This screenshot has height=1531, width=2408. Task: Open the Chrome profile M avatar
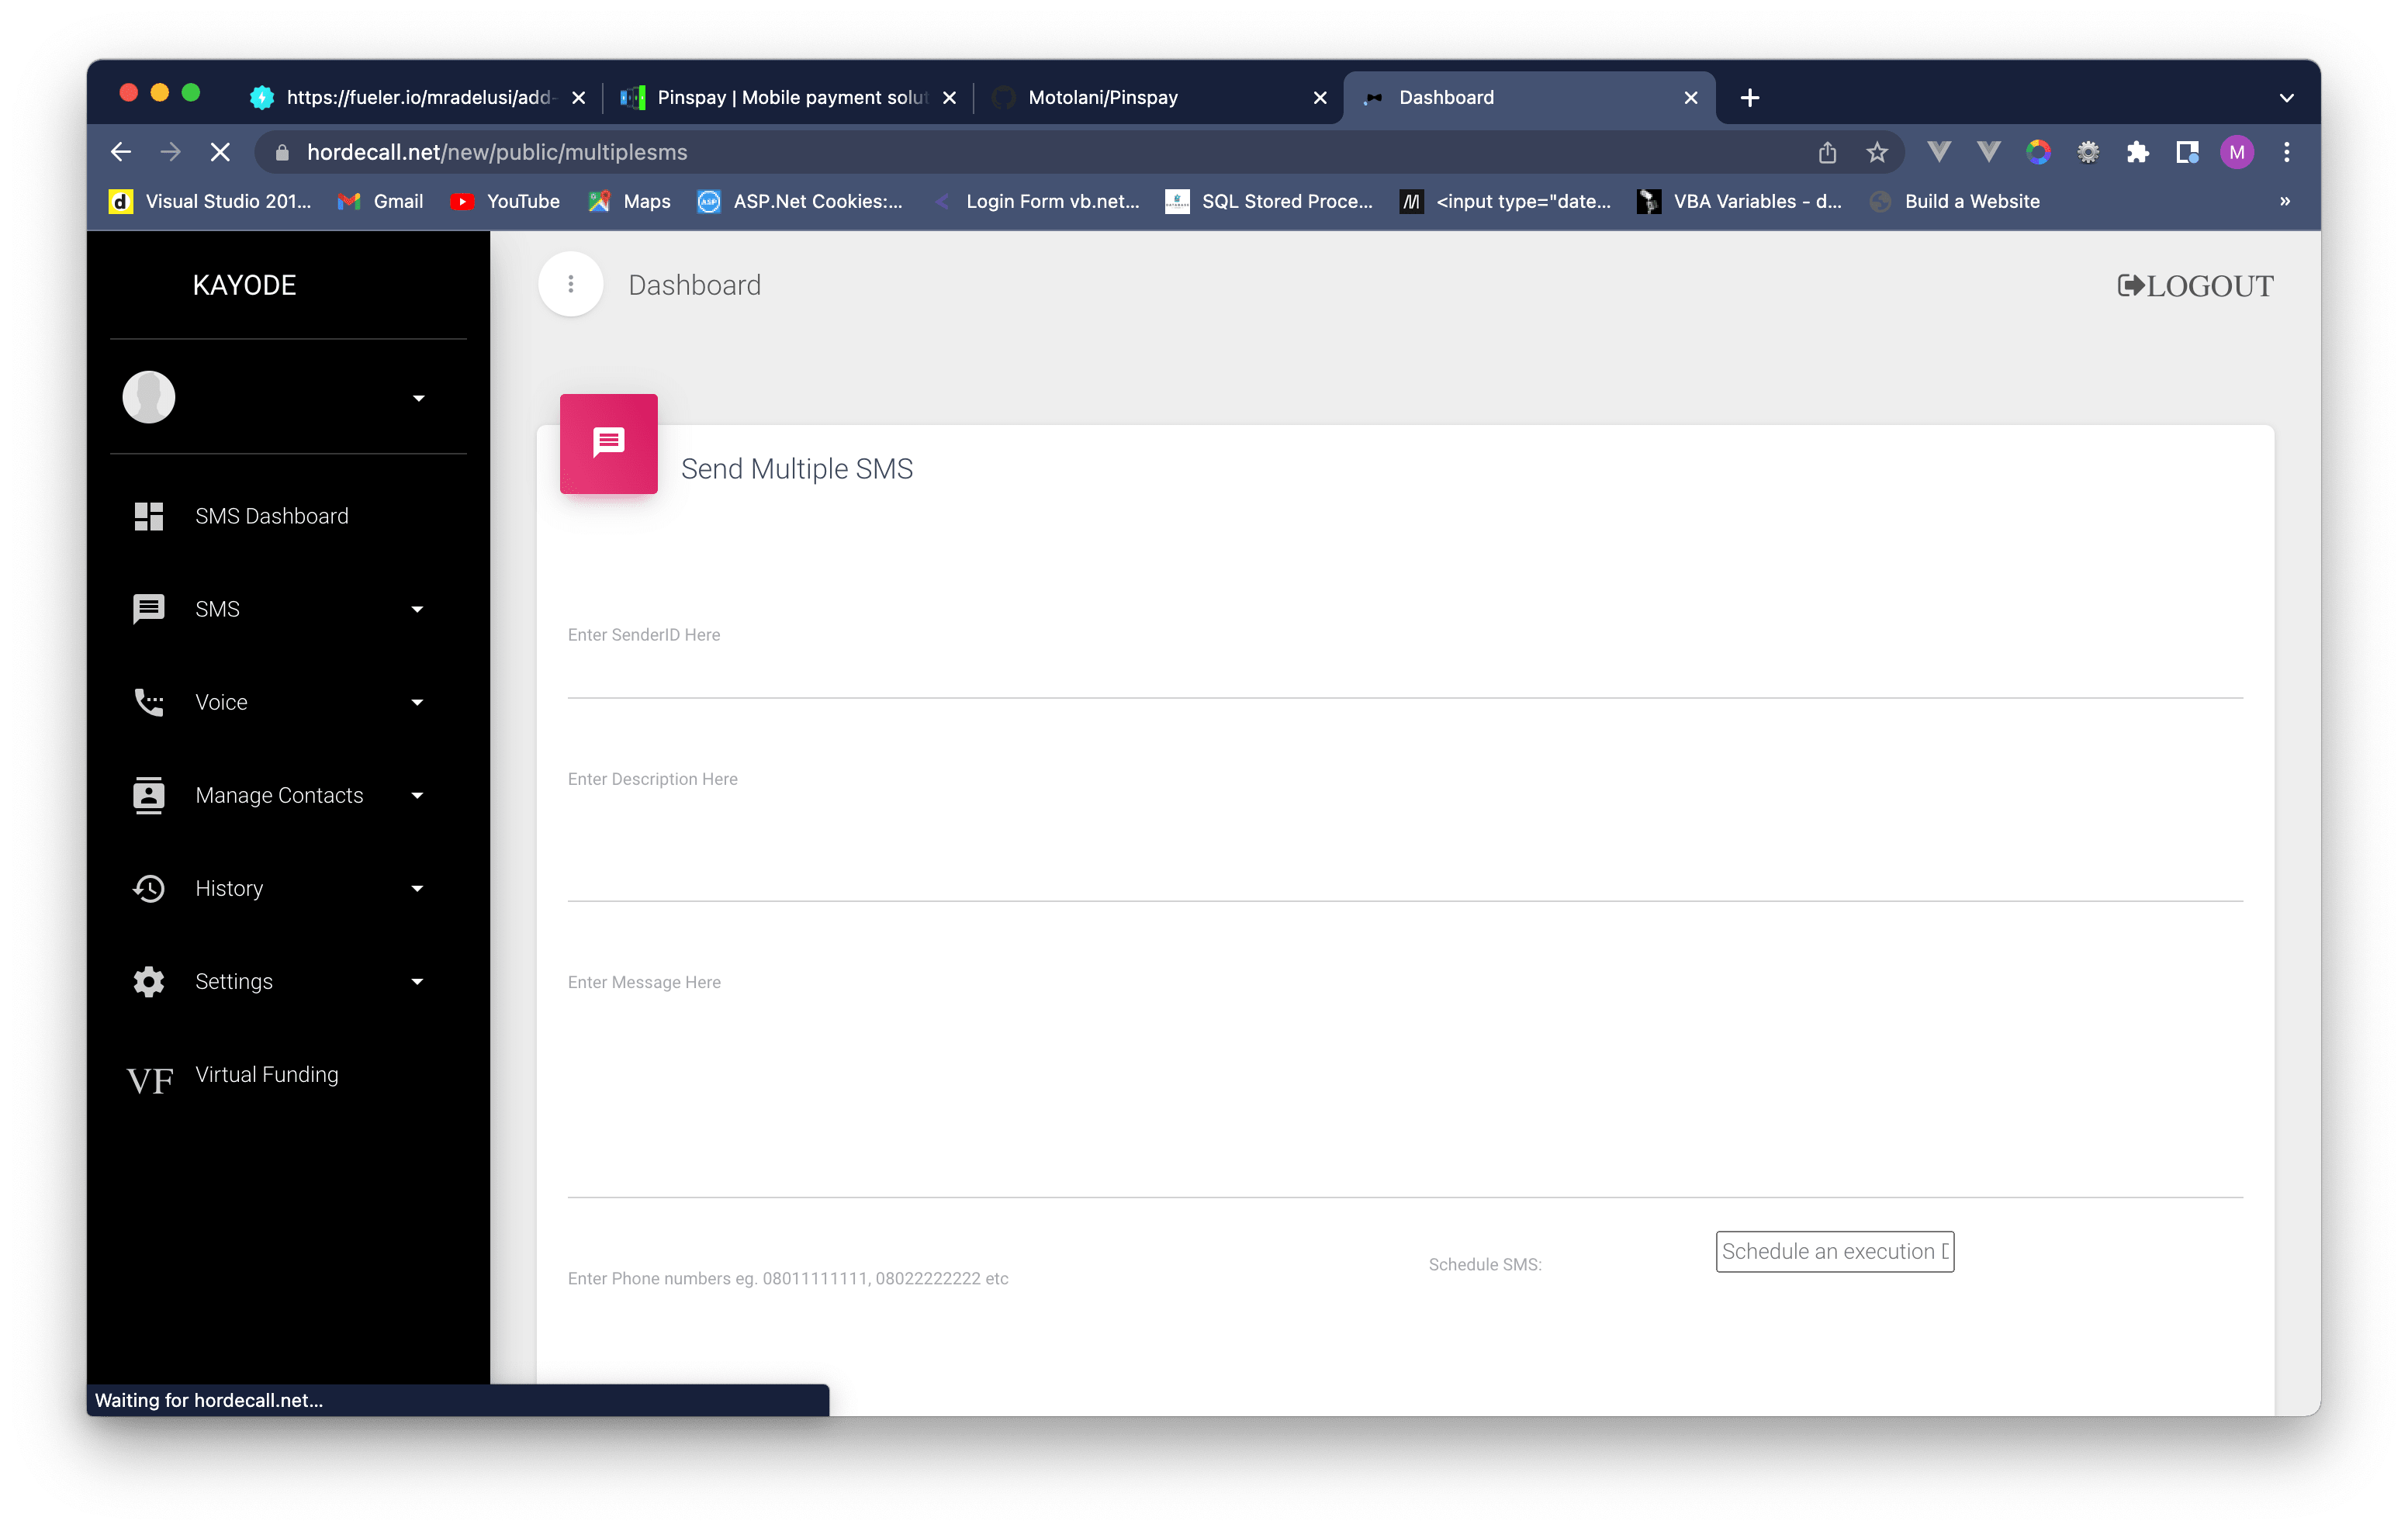[x=2237, y=152]
